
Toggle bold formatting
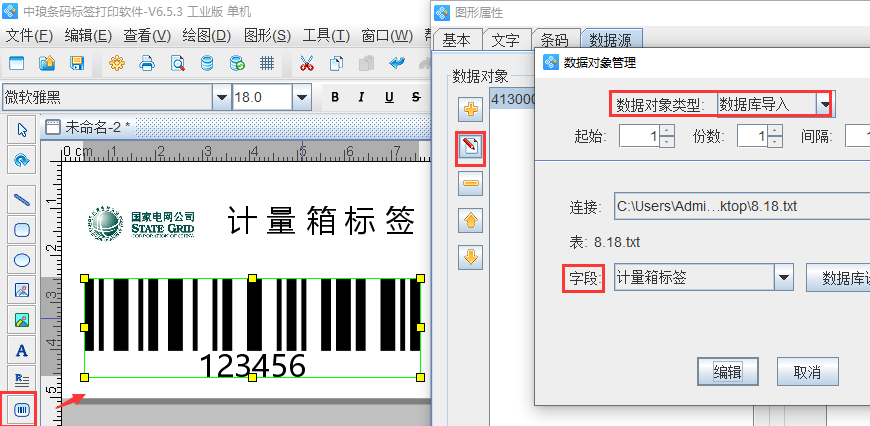click(335, 97)
